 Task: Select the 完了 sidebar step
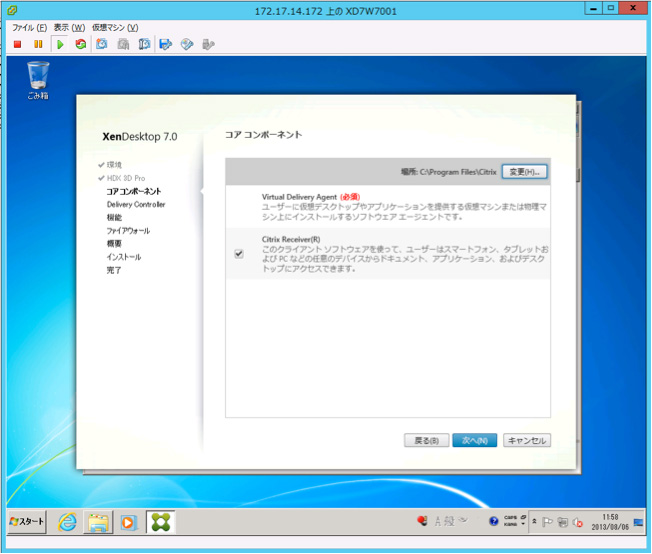coord(114,270)
